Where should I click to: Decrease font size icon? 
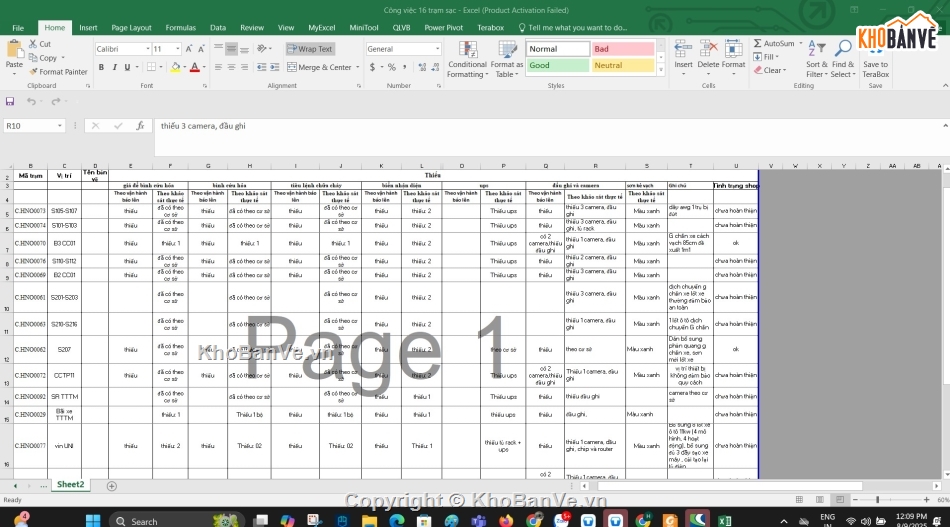pyautogui.click(x=201, y=49)
